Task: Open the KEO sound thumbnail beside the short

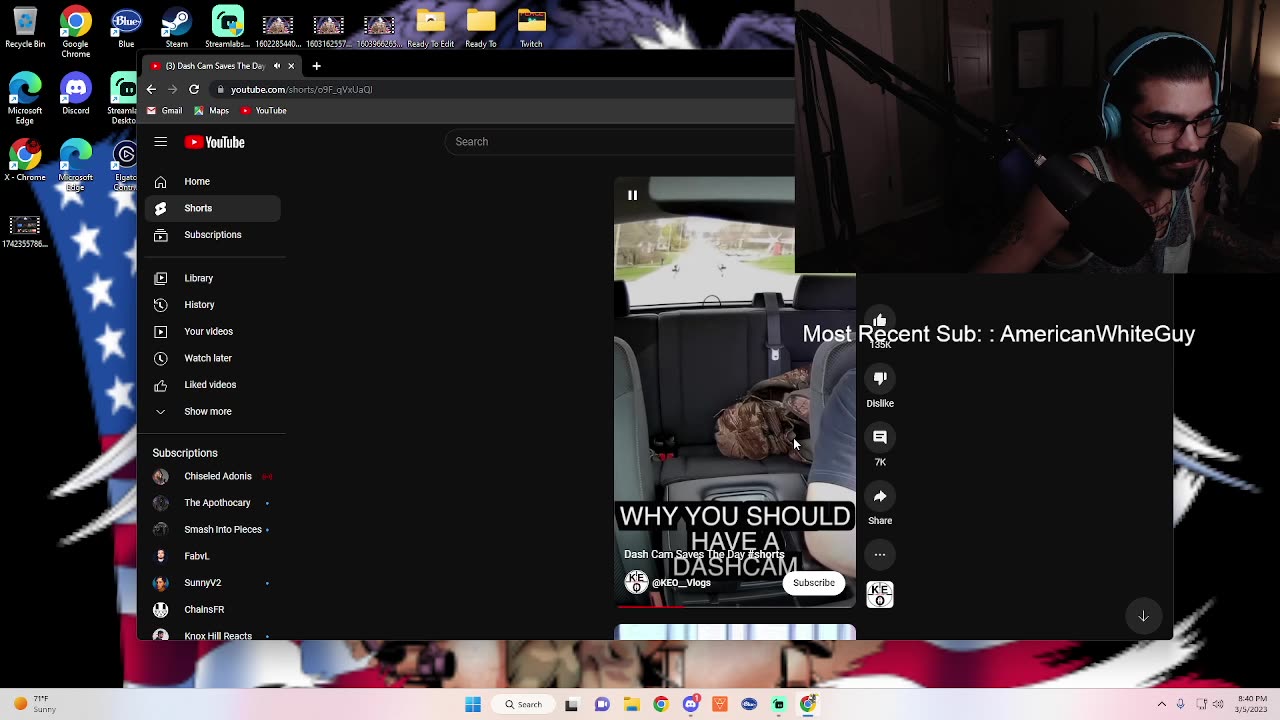Action: (x=880, y=595)
